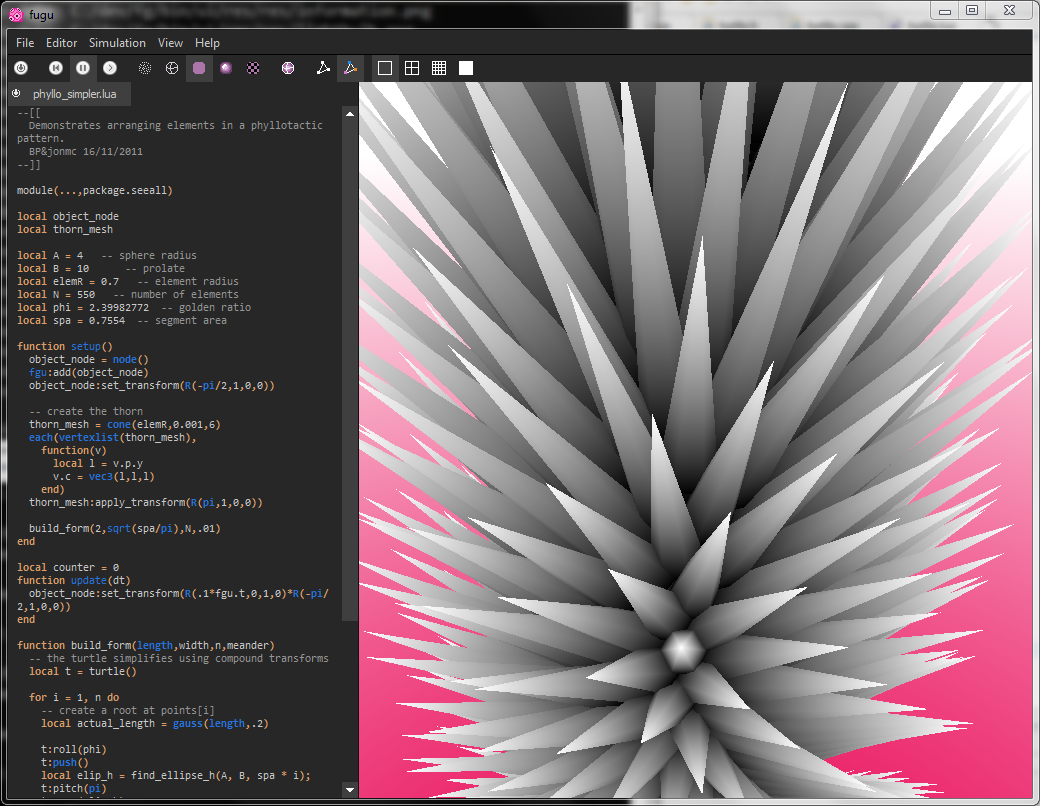Restart the simulation with the rewind button

[56, 68]
